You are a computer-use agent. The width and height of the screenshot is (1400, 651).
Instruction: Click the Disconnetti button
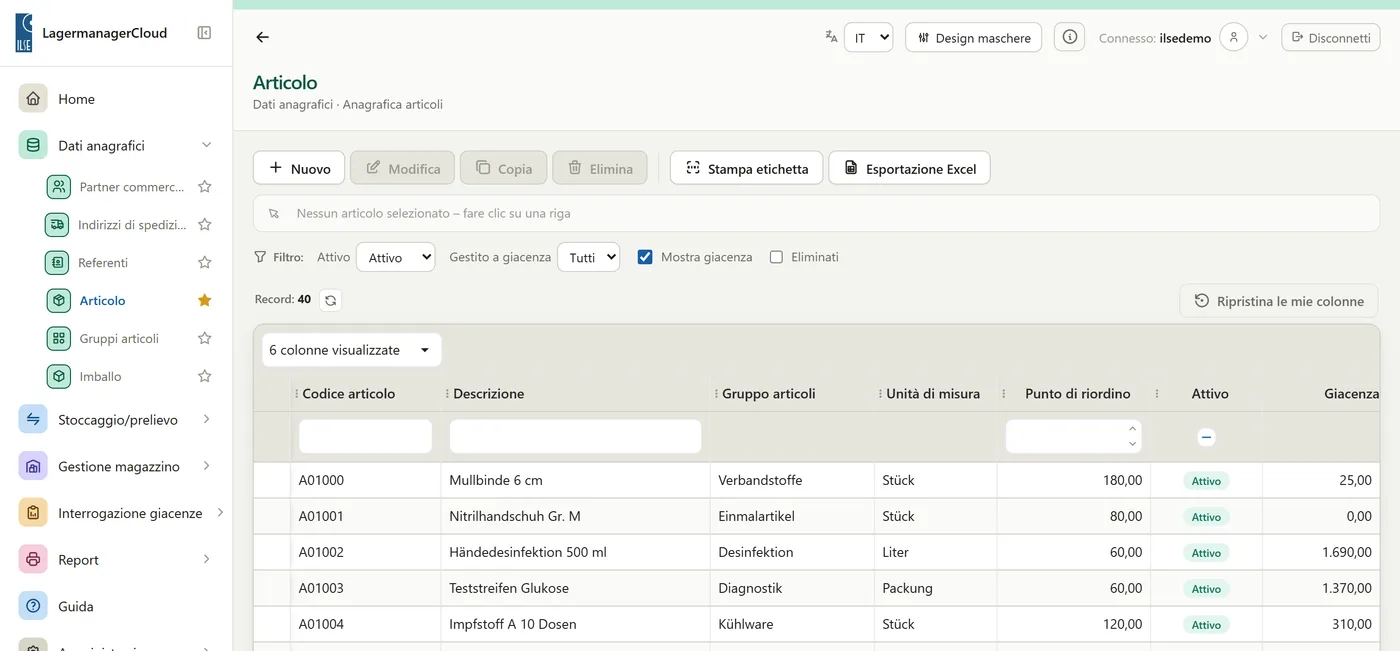click(x=1331, y=37)
